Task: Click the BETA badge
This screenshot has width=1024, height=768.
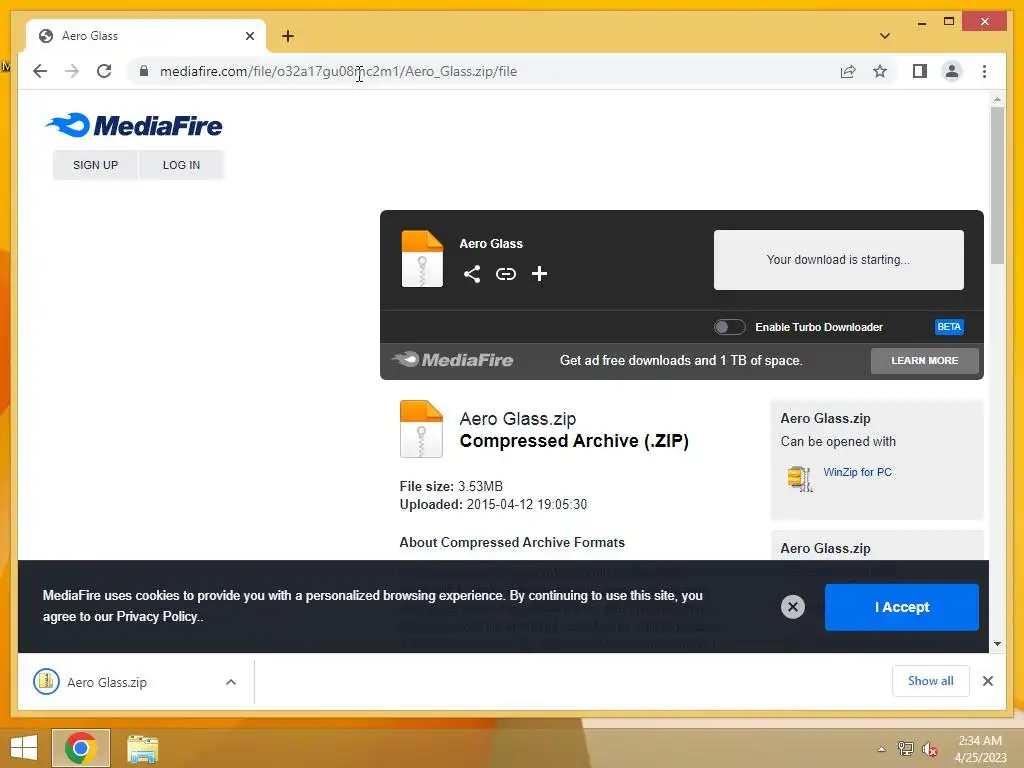Action: pos(949,327)
